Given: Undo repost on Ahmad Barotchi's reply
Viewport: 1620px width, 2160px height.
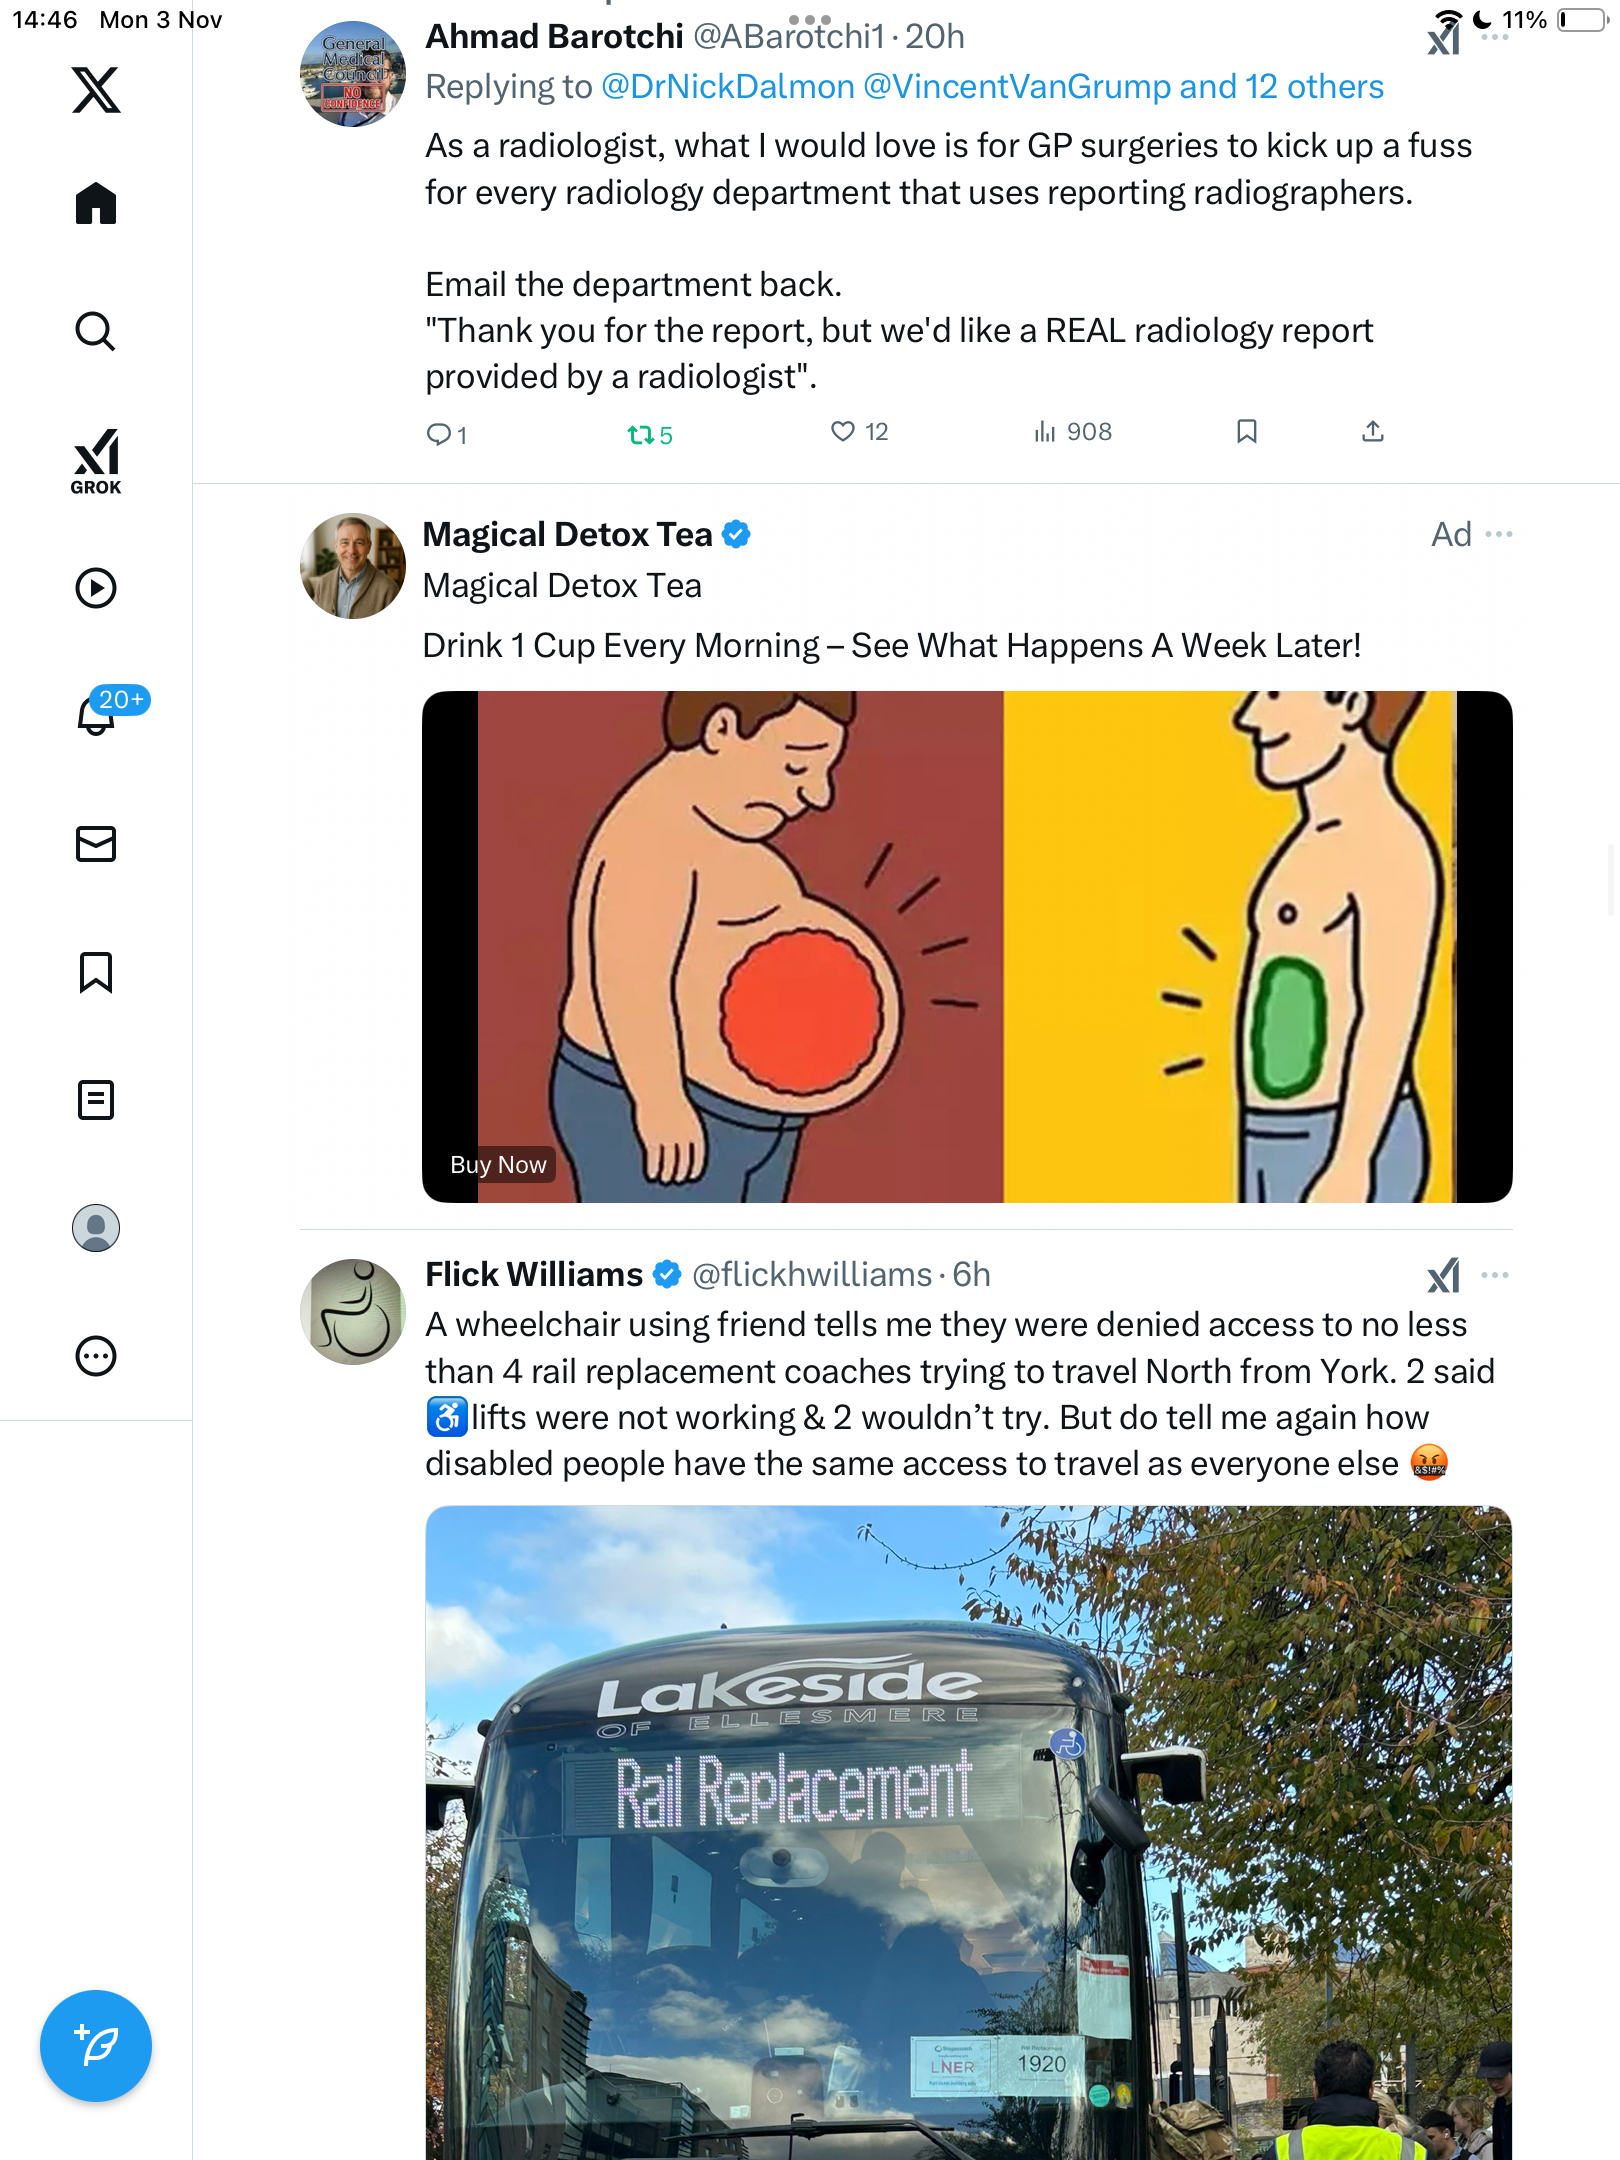Looking at the screenshot, I should point(640,435).
